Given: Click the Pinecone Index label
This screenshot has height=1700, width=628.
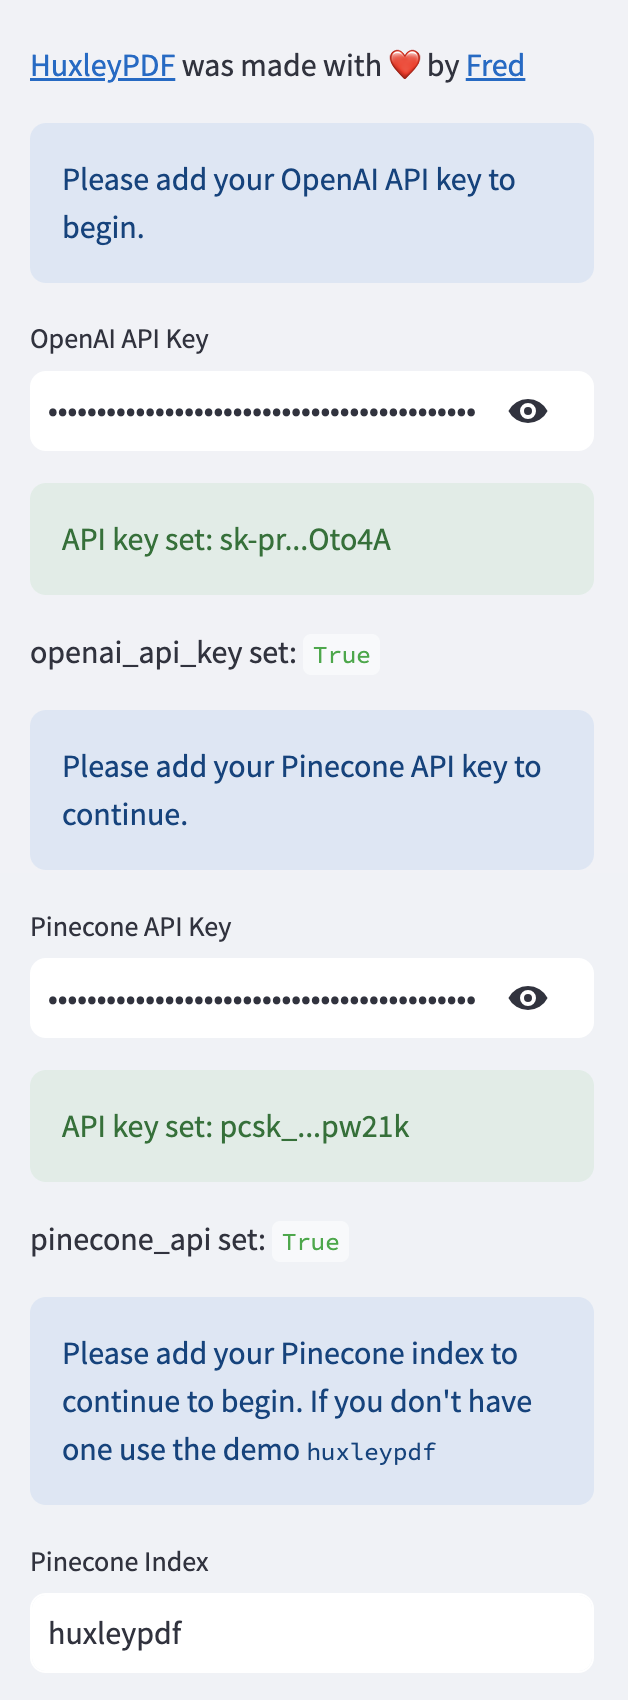Looking at the screenshot, I should pyautogui.click(x=119, y=1562).
